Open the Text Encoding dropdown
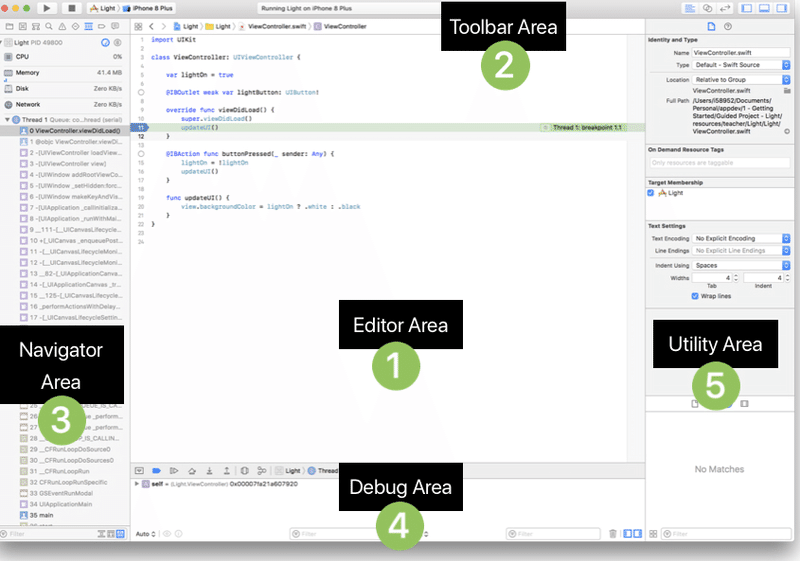Screen dimensions: 800x561 [x=741, y=239]
